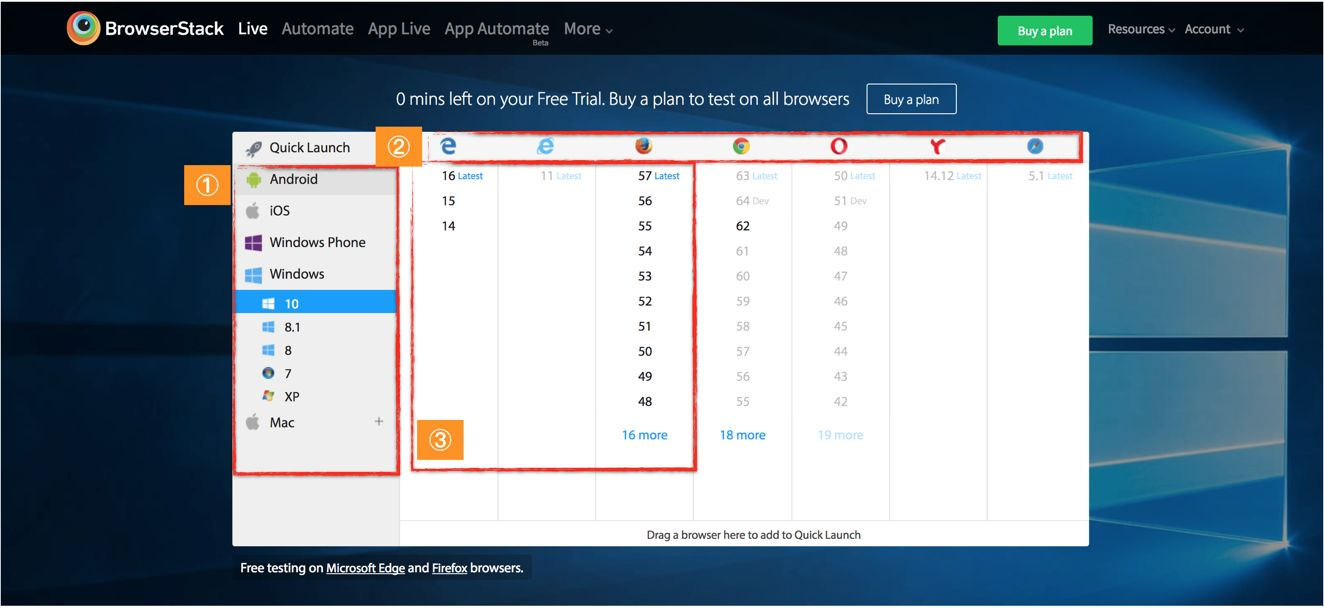Select Windows 8.1

point(315,327)
